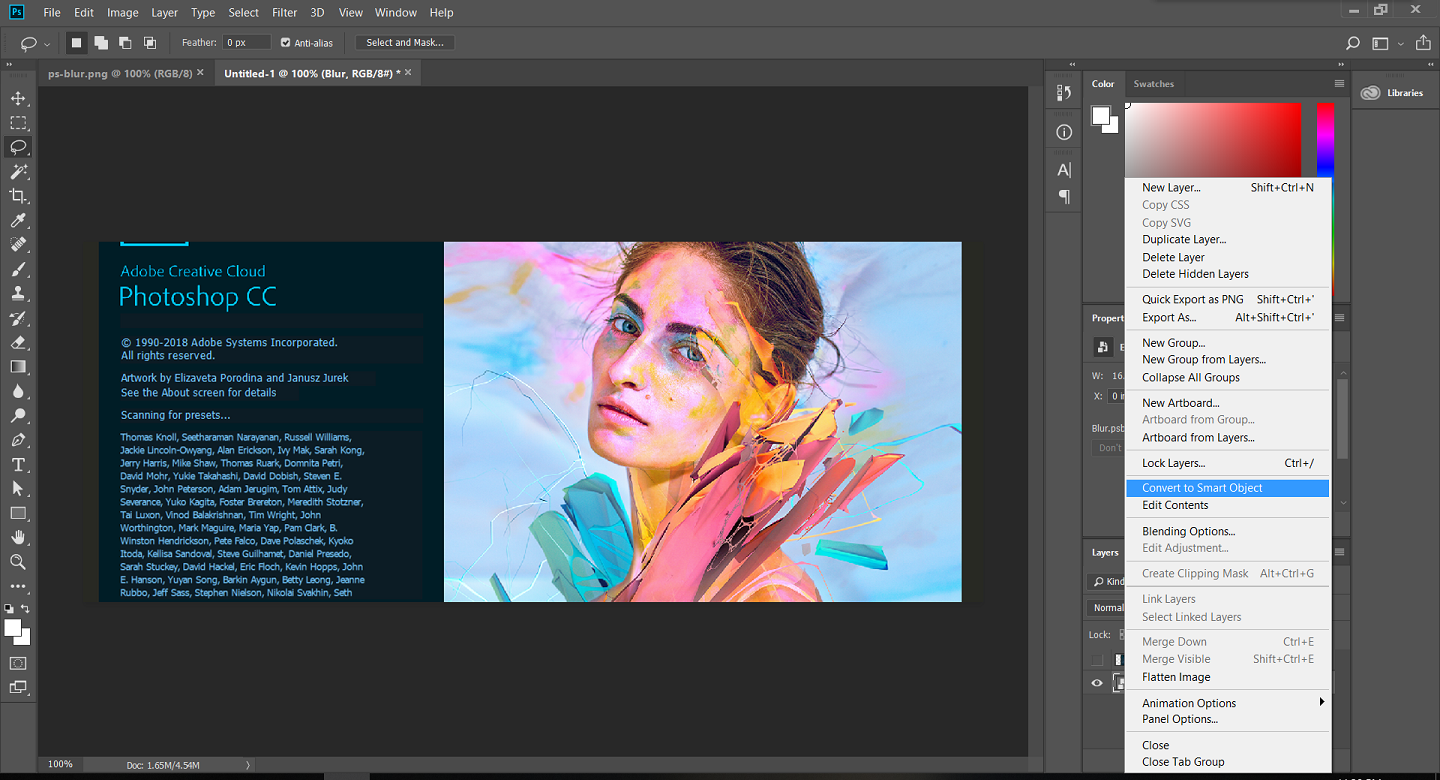Choose Intersect with selection mode
Viewport: 1440px width, 780px height.
click(x=150, y=43)
